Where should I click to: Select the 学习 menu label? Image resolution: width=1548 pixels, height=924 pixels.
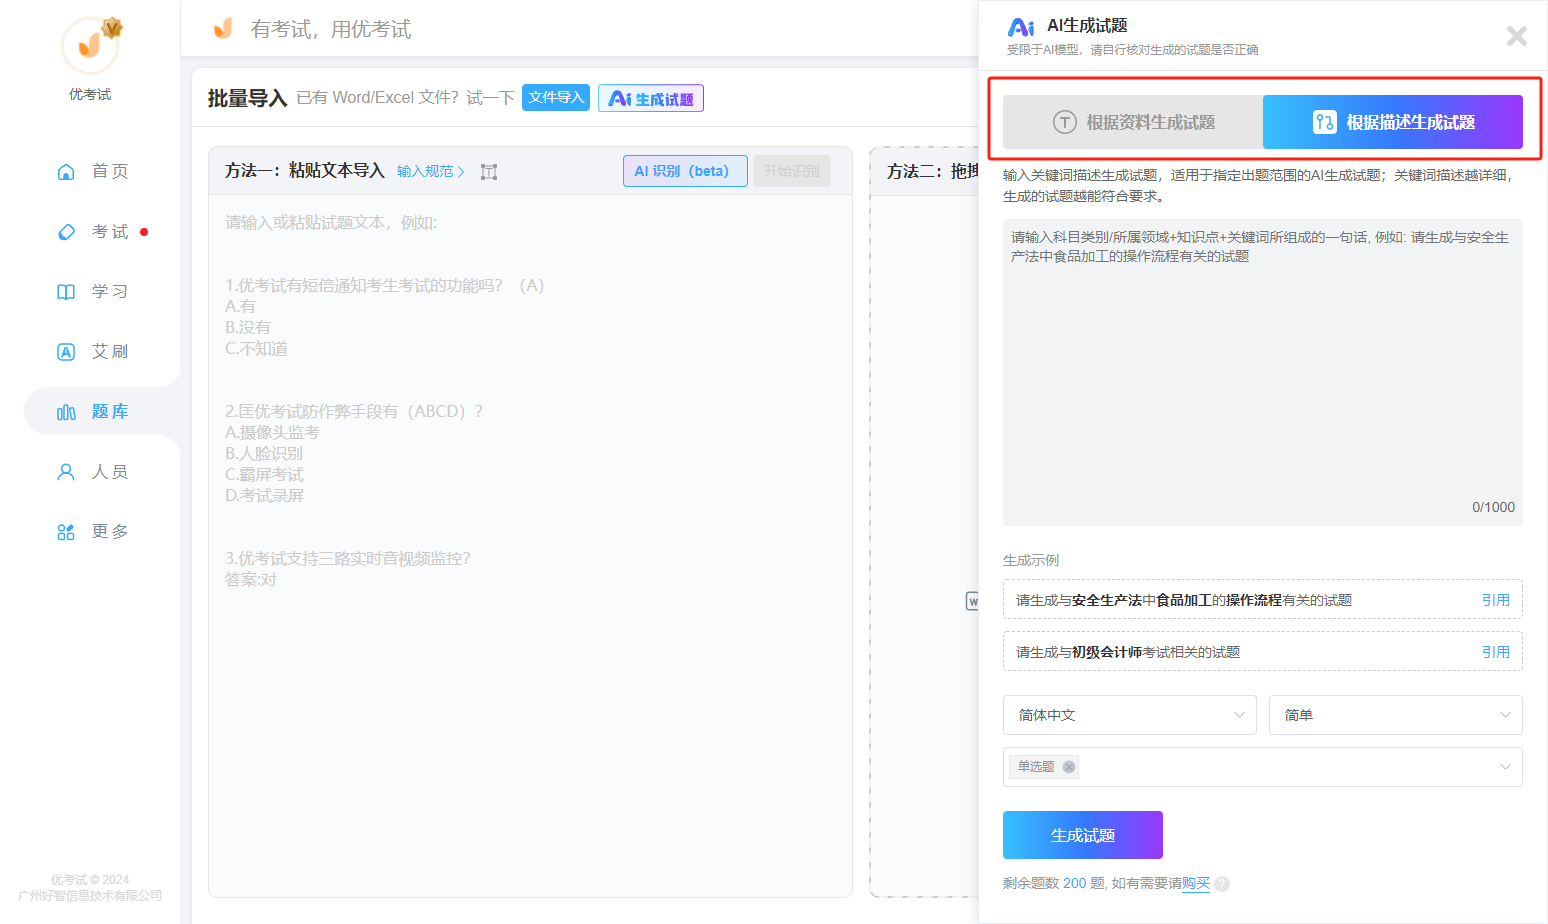[x=110, y=292]
